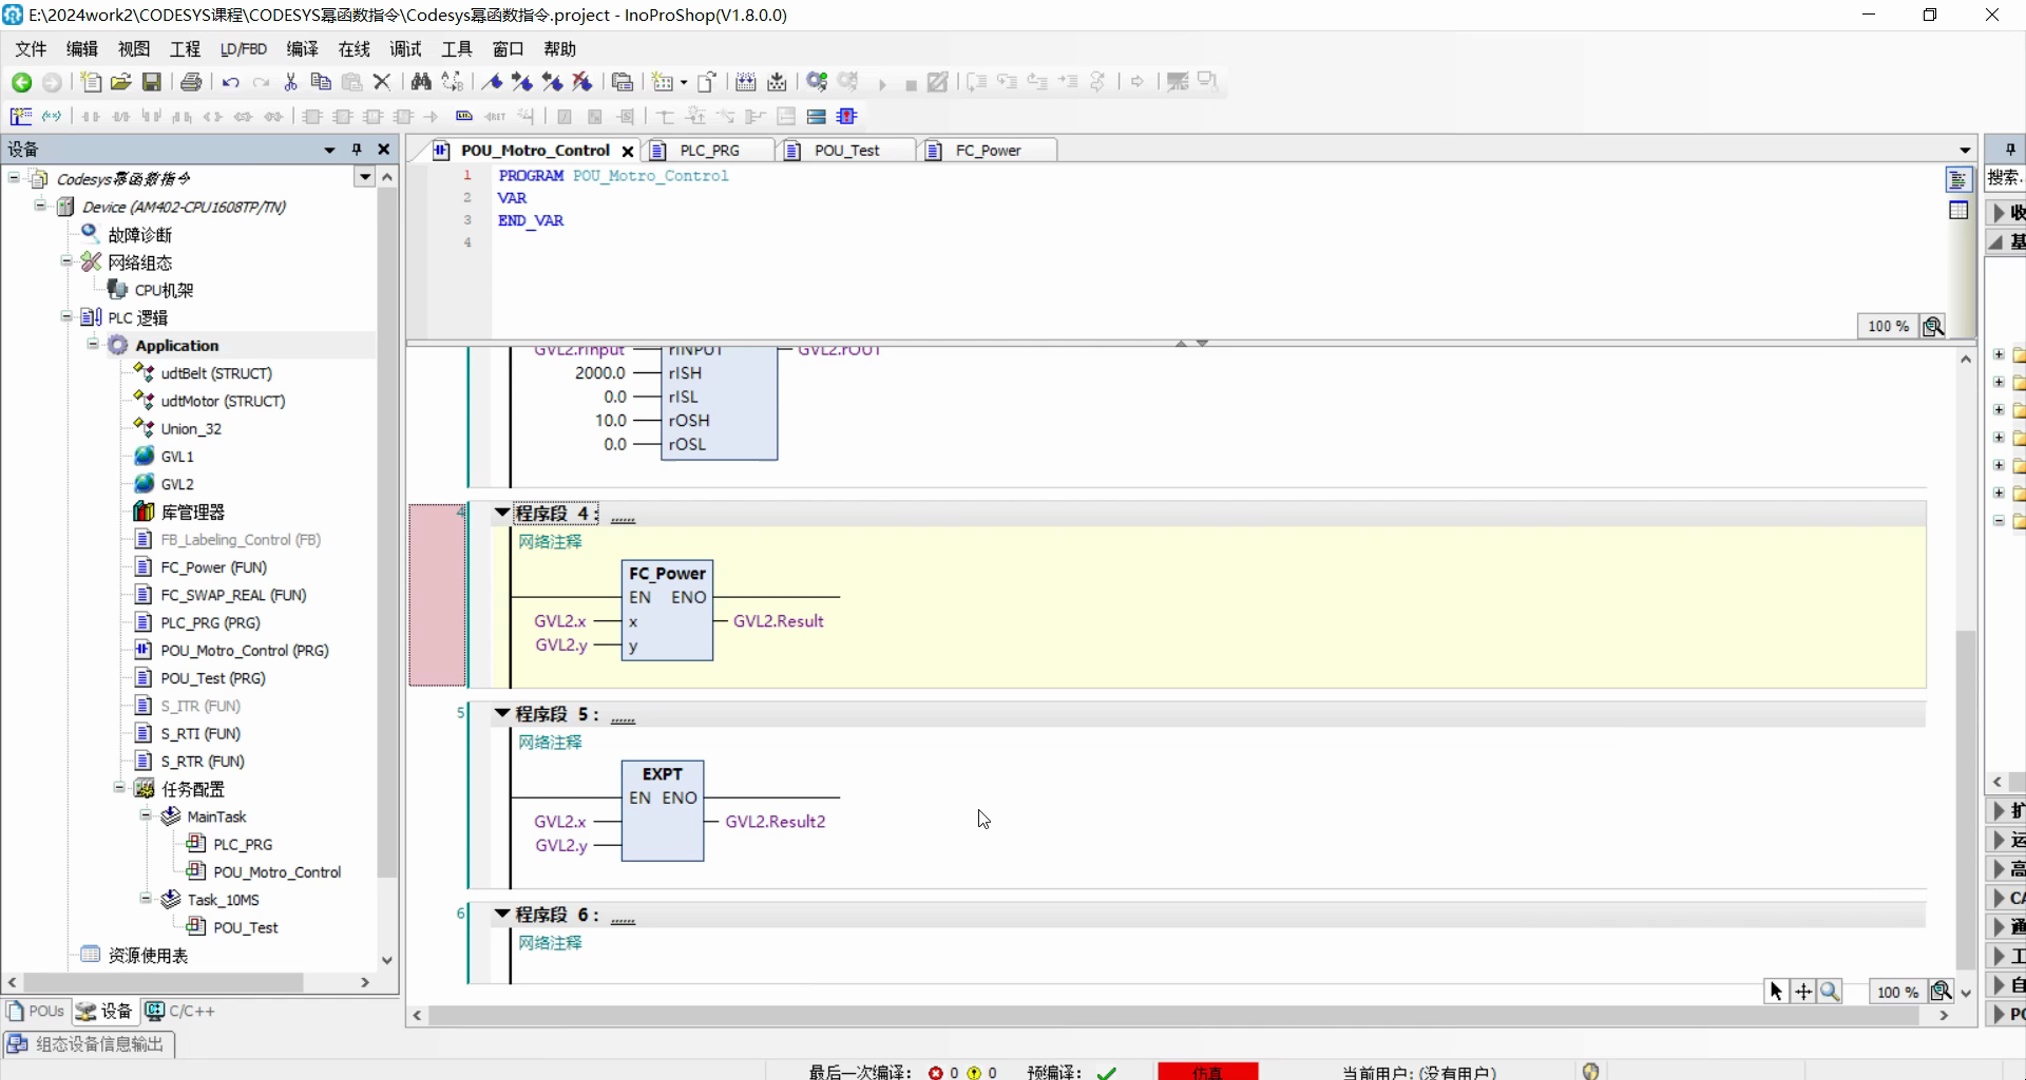Save the project with floppy icon

[x=151, y=82]
